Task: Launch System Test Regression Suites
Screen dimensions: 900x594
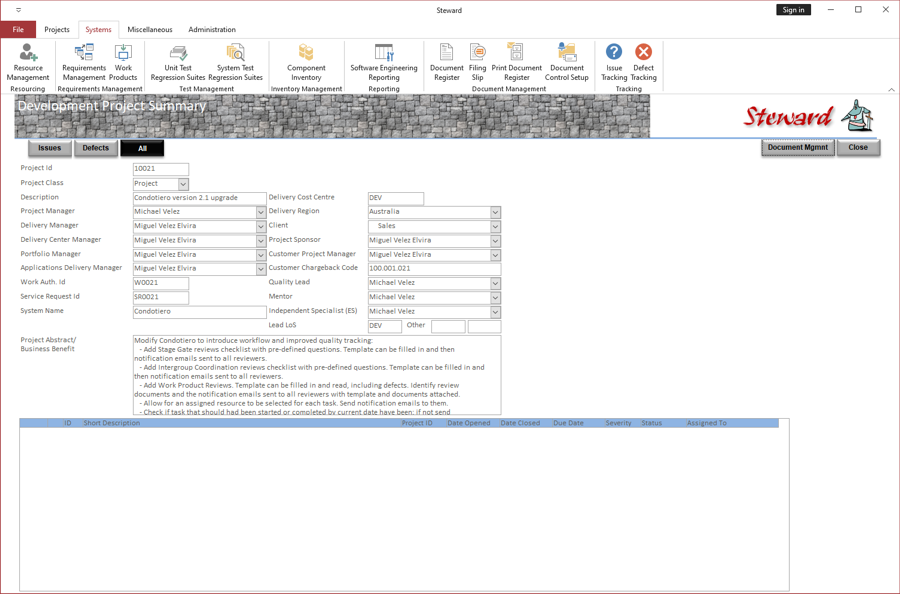Action: [x=235, y=62]
